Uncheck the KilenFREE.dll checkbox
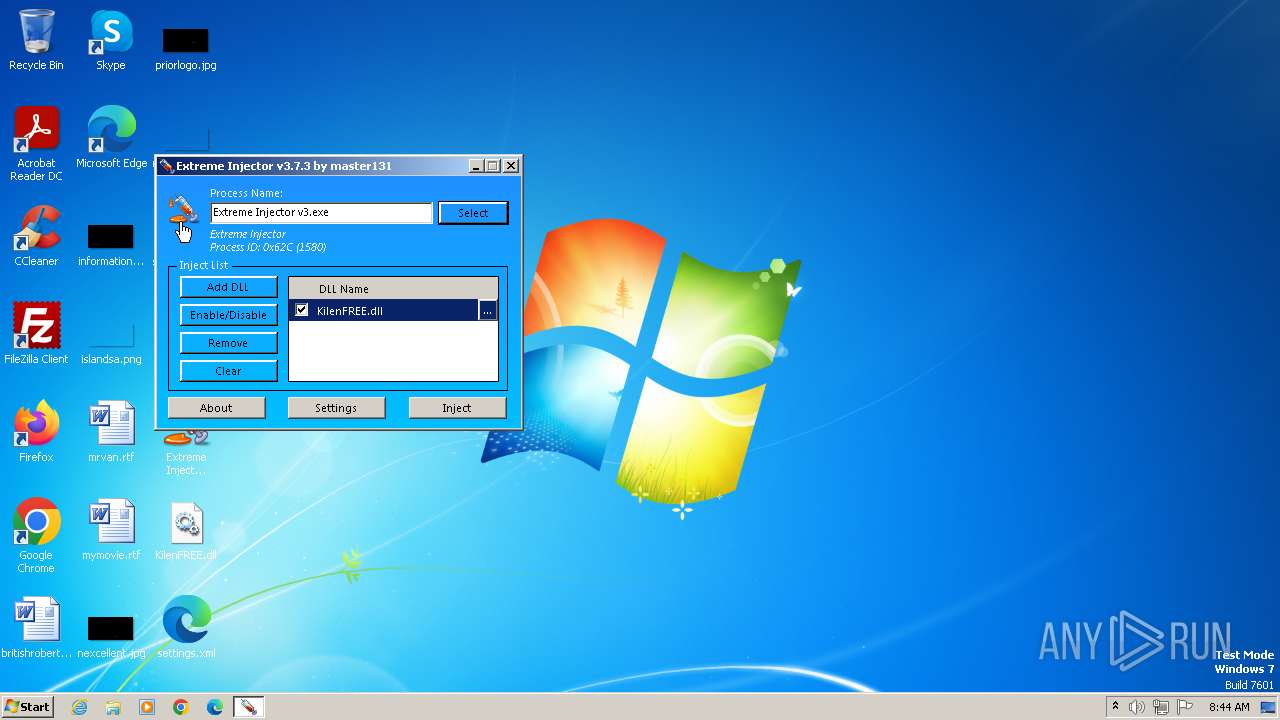This screenshot has height=720, width=1280. 302,310
